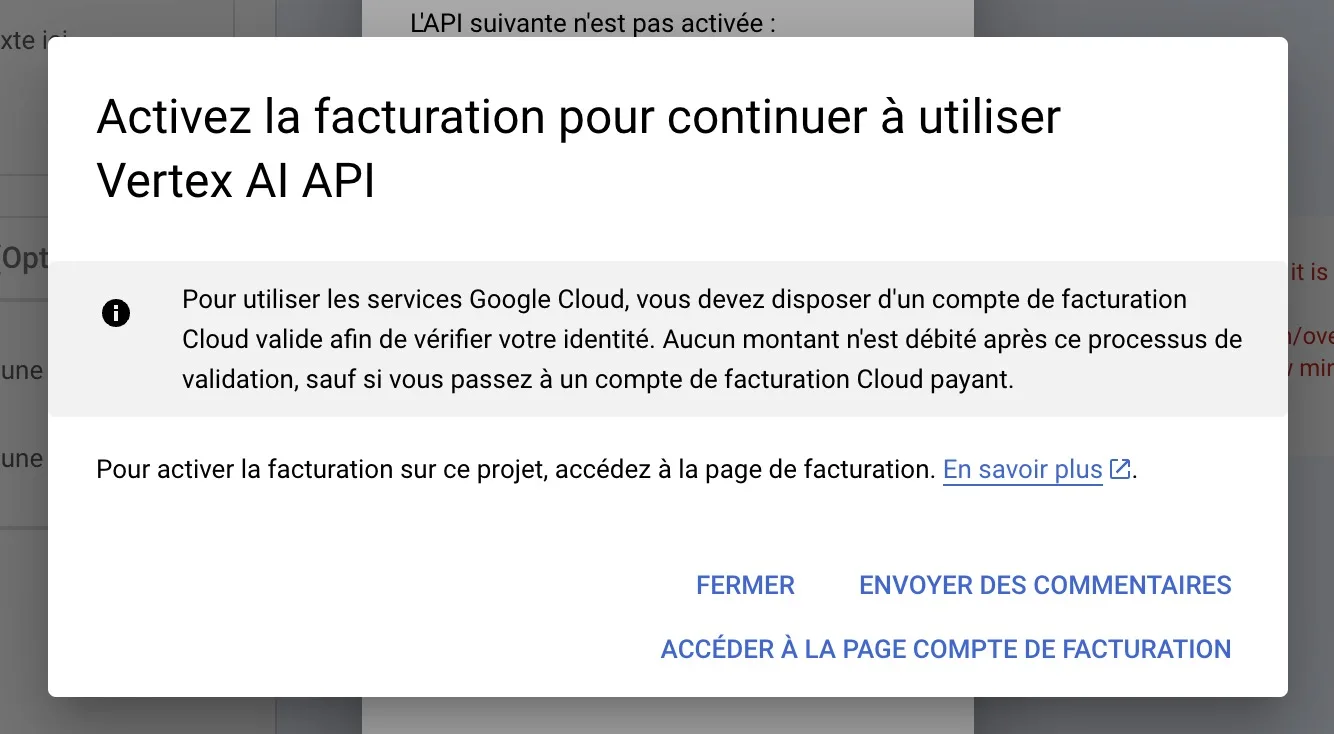
Task: Click "Vertex AI API" in the heading
Action: (x=235, y=182)
